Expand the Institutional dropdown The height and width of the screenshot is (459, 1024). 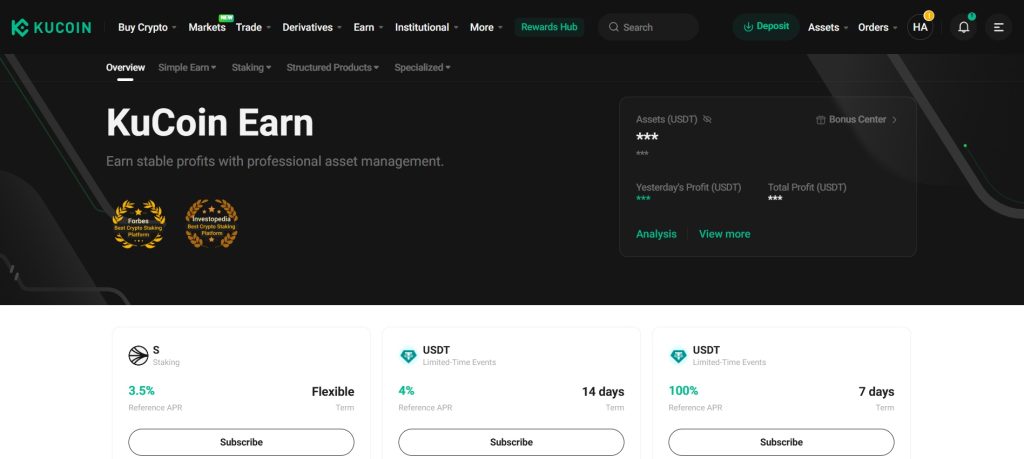(x=426, y=27)
